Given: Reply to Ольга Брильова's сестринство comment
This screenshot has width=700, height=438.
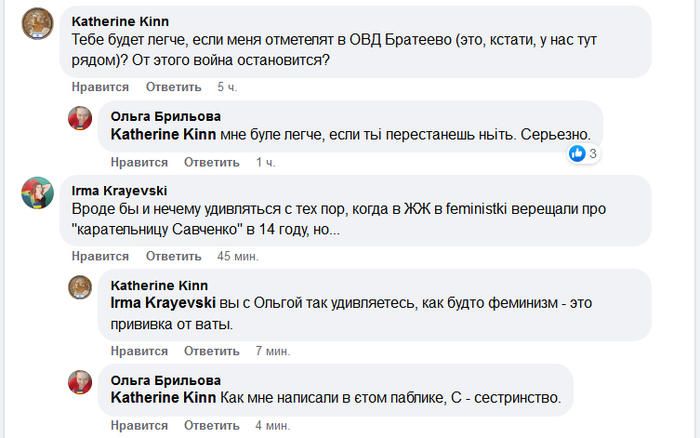Looking at the screenshot, I should 212,424.
